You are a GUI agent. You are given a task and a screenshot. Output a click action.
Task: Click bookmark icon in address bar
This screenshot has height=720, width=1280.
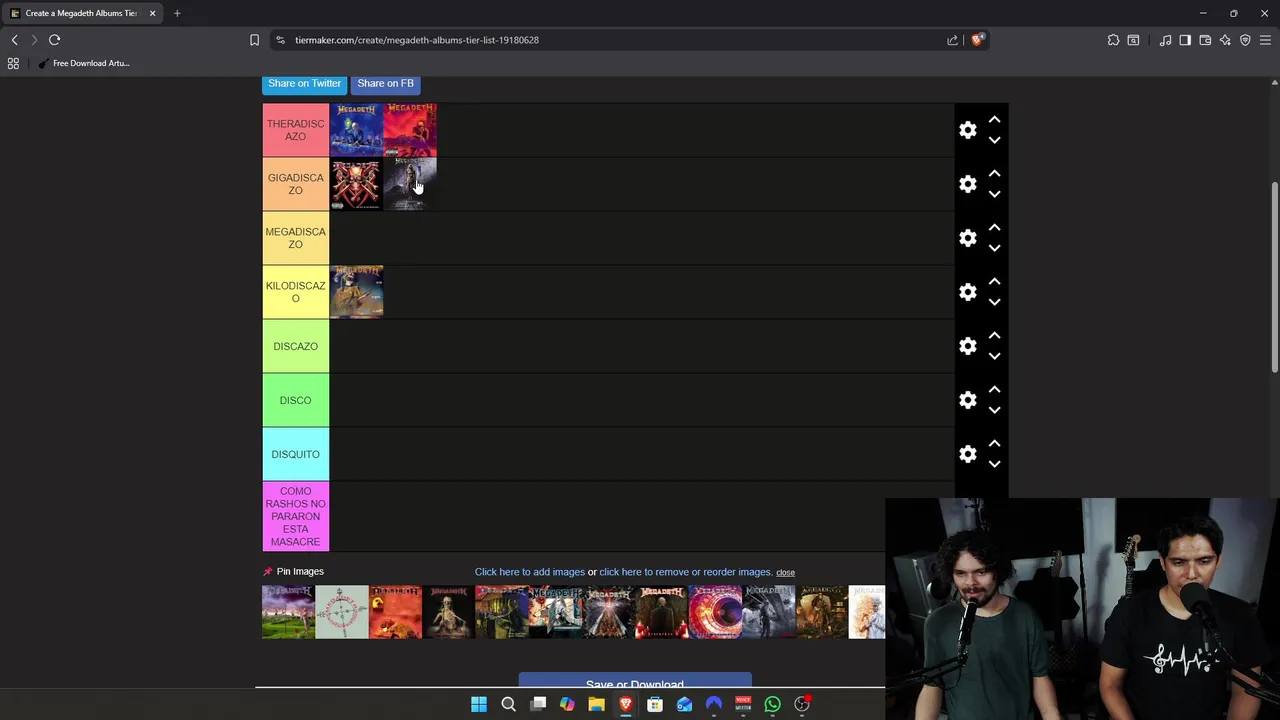[254, 40]
